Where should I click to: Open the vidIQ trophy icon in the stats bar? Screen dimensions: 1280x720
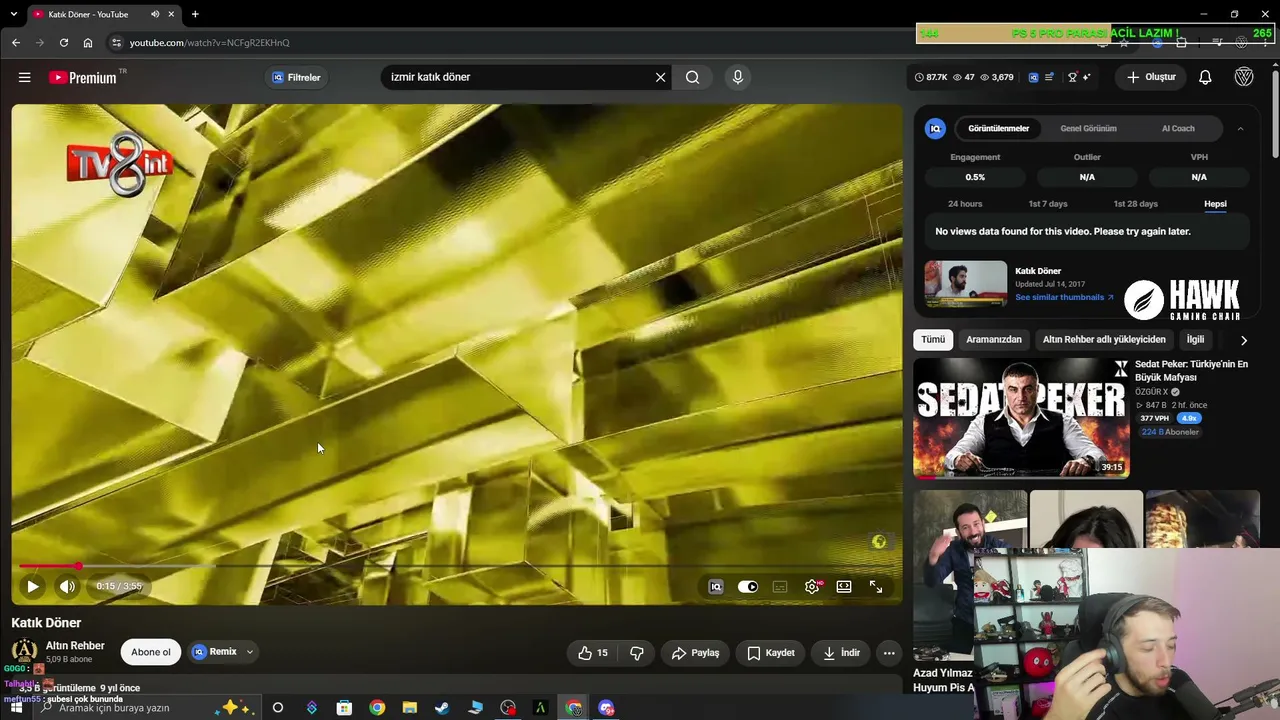tap(1072, 77)
